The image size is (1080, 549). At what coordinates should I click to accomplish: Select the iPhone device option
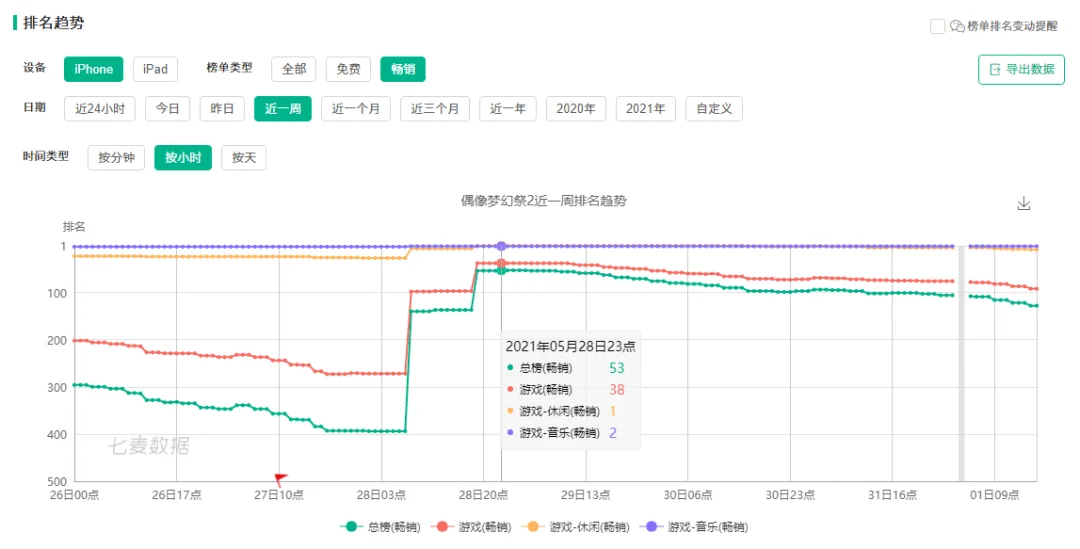point(94,69)
